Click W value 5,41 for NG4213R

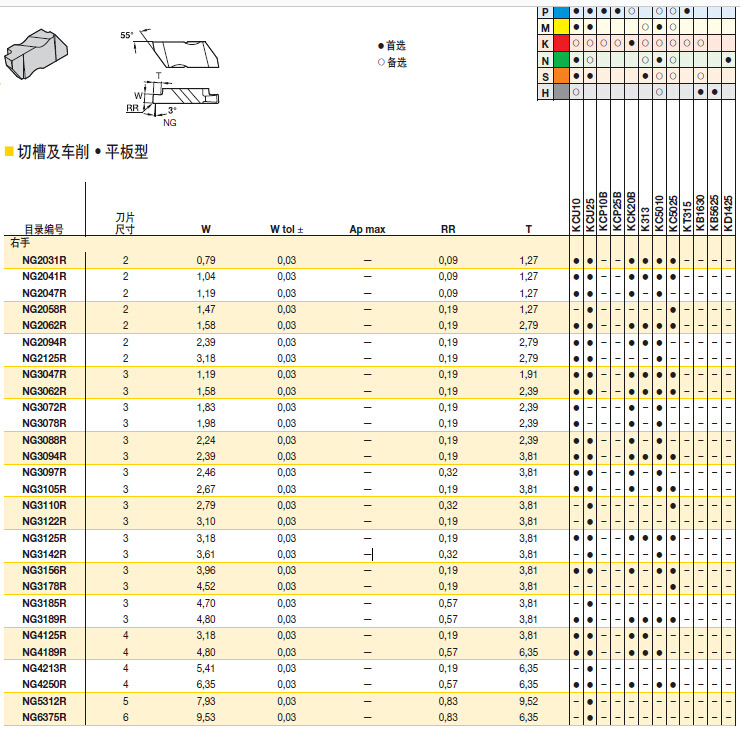coord(206,669)
